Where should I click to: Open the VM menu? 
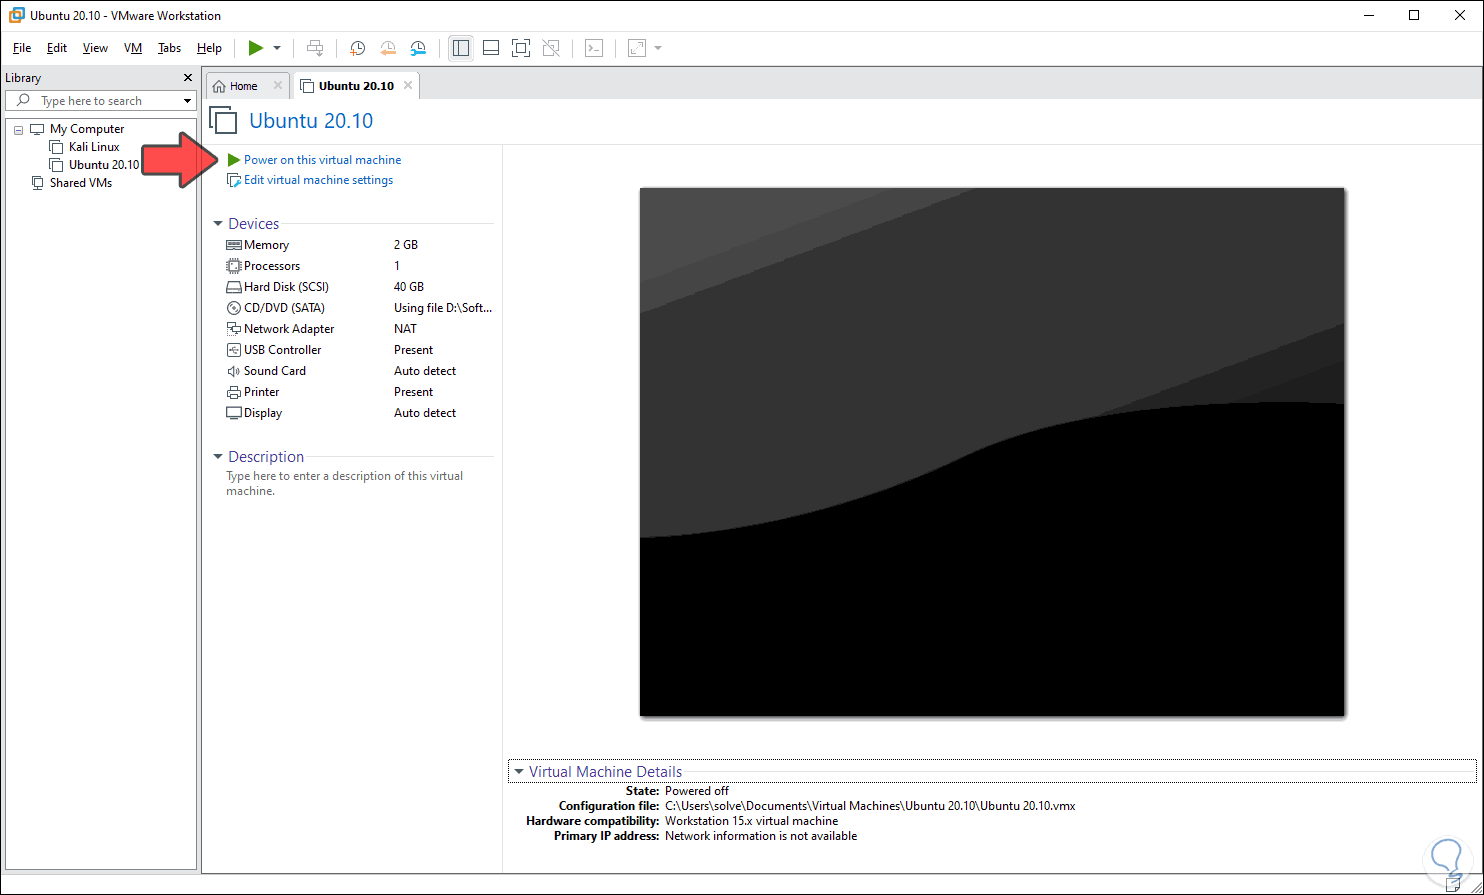(x=133, y=48)
